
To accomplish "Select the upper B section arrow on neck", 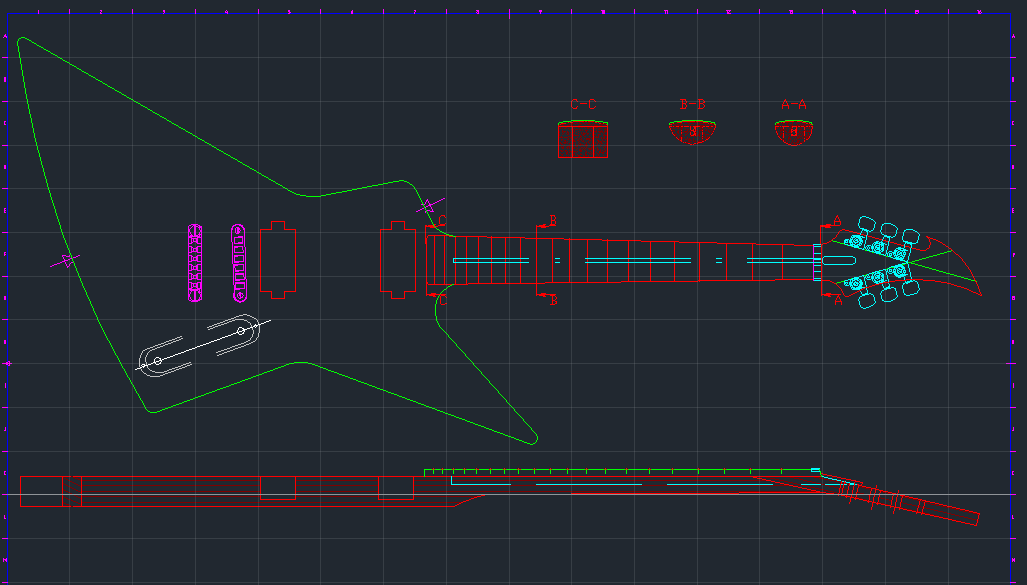I will tap(545, 223).
